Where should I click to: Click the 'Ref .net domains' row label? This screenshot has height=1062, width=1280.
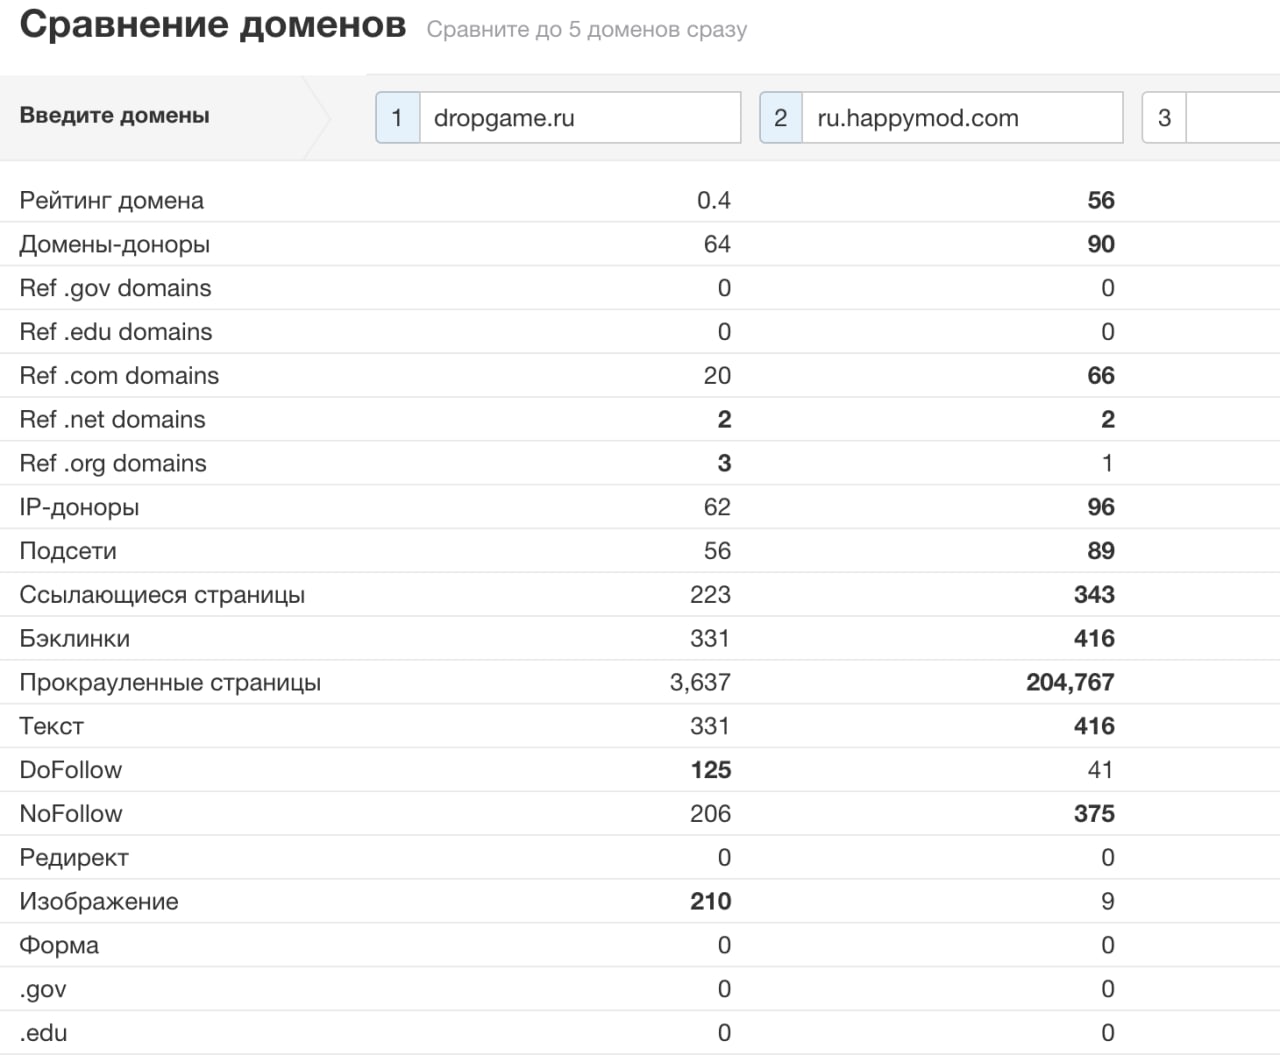(x=113, y=420)
